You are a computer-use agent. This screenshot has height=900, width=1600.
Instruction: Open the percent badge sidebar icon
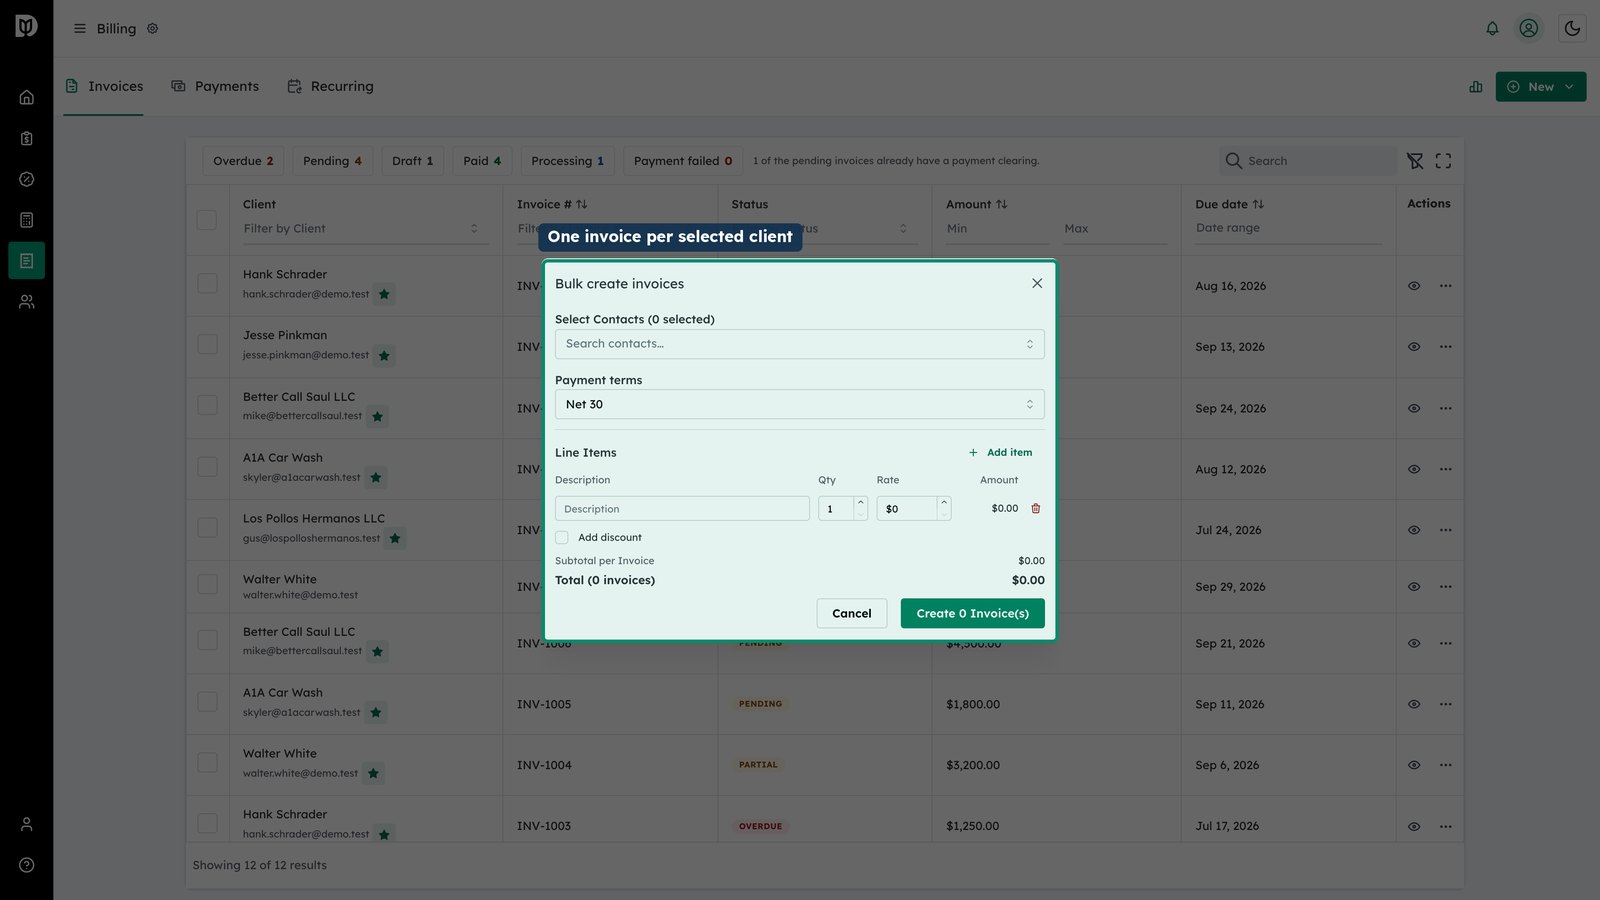tap(27, 179)
